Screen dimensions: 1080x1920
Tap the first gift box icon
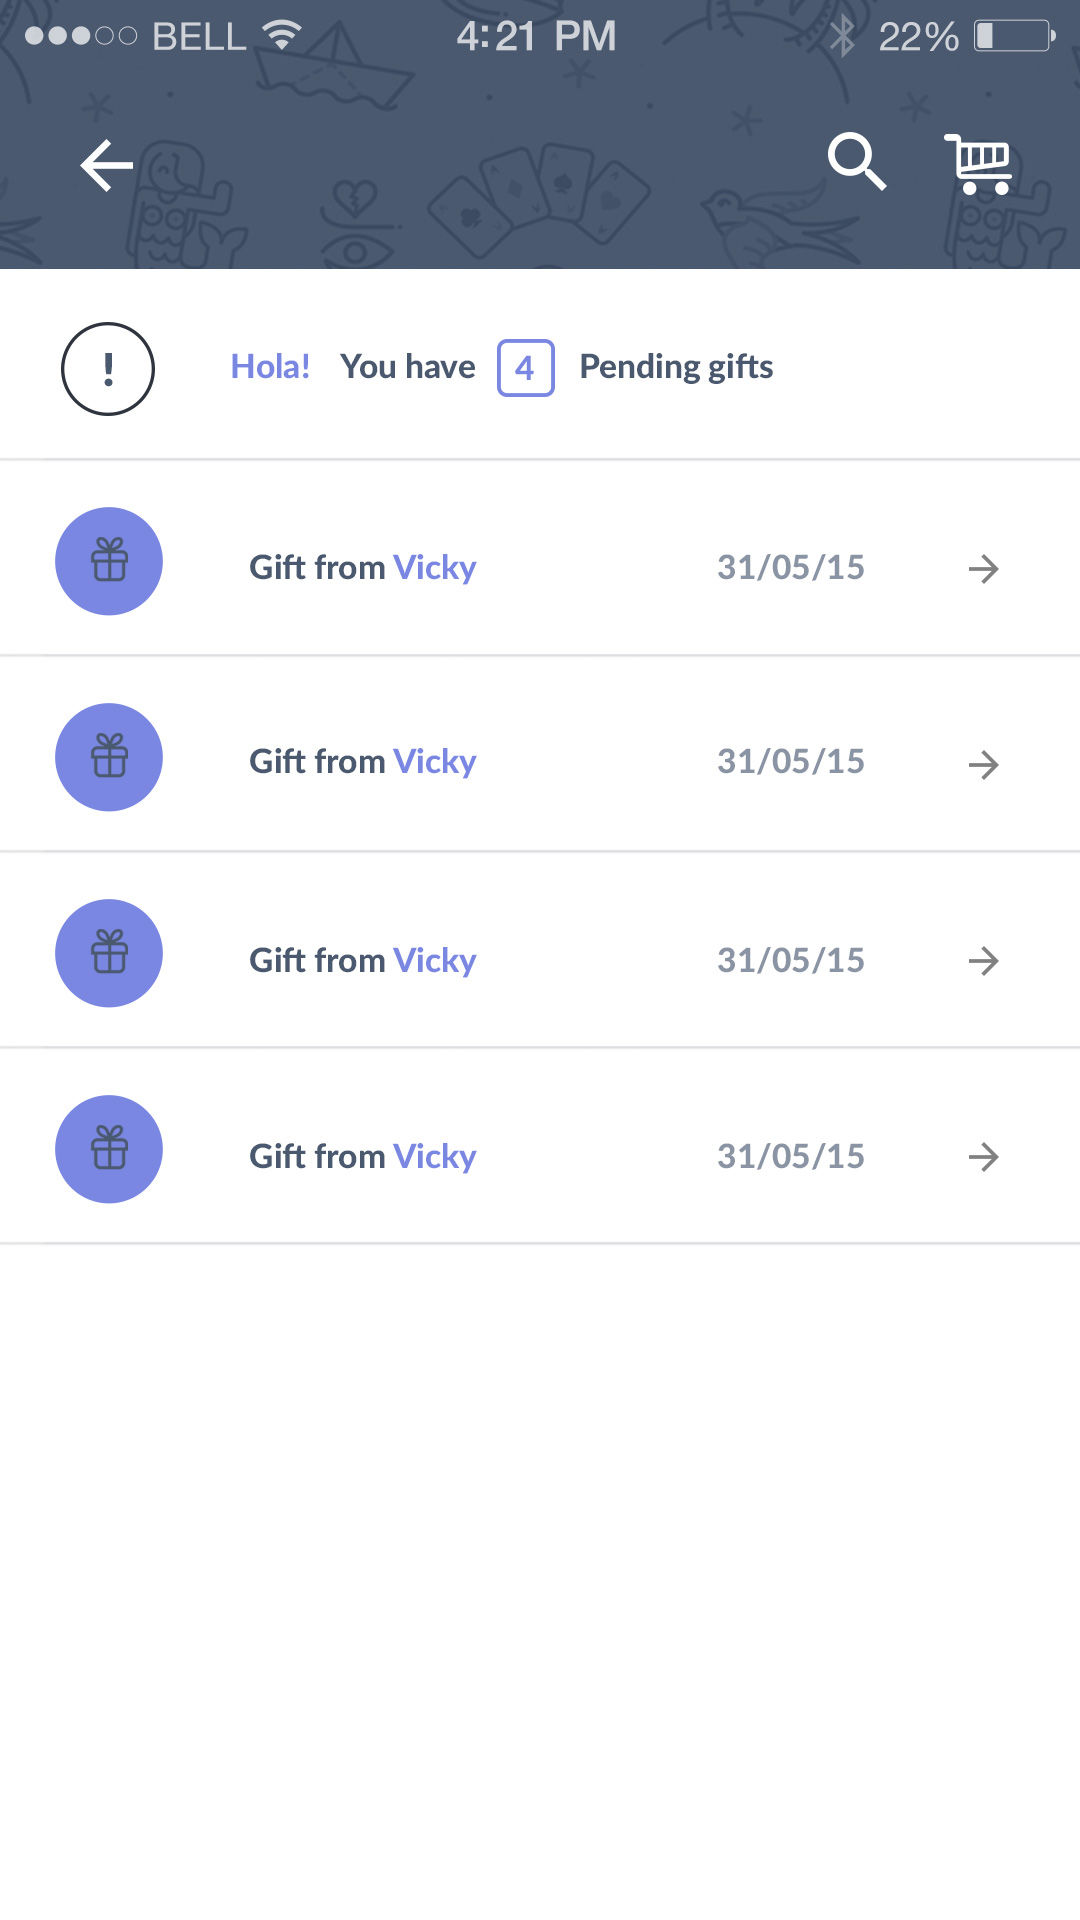tap(109, 561)
